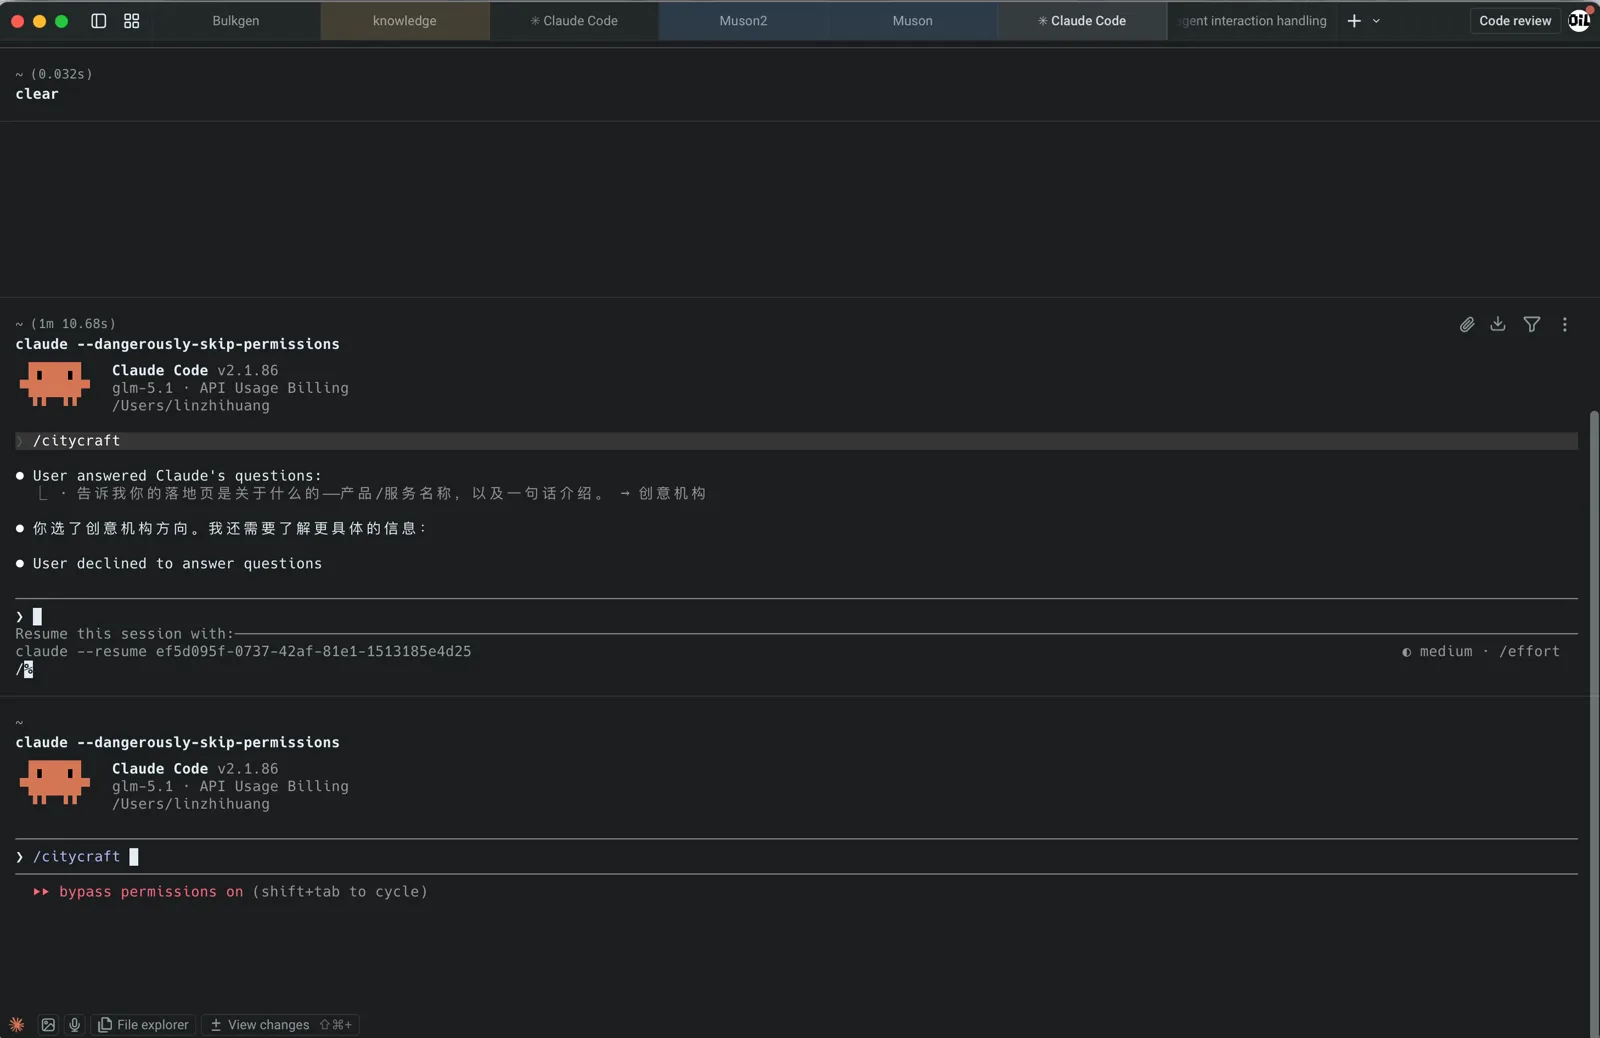Screen dimensions: 1600x1038
Task: Switch to the Muson2 tab
Action: (x=743, y=20)
